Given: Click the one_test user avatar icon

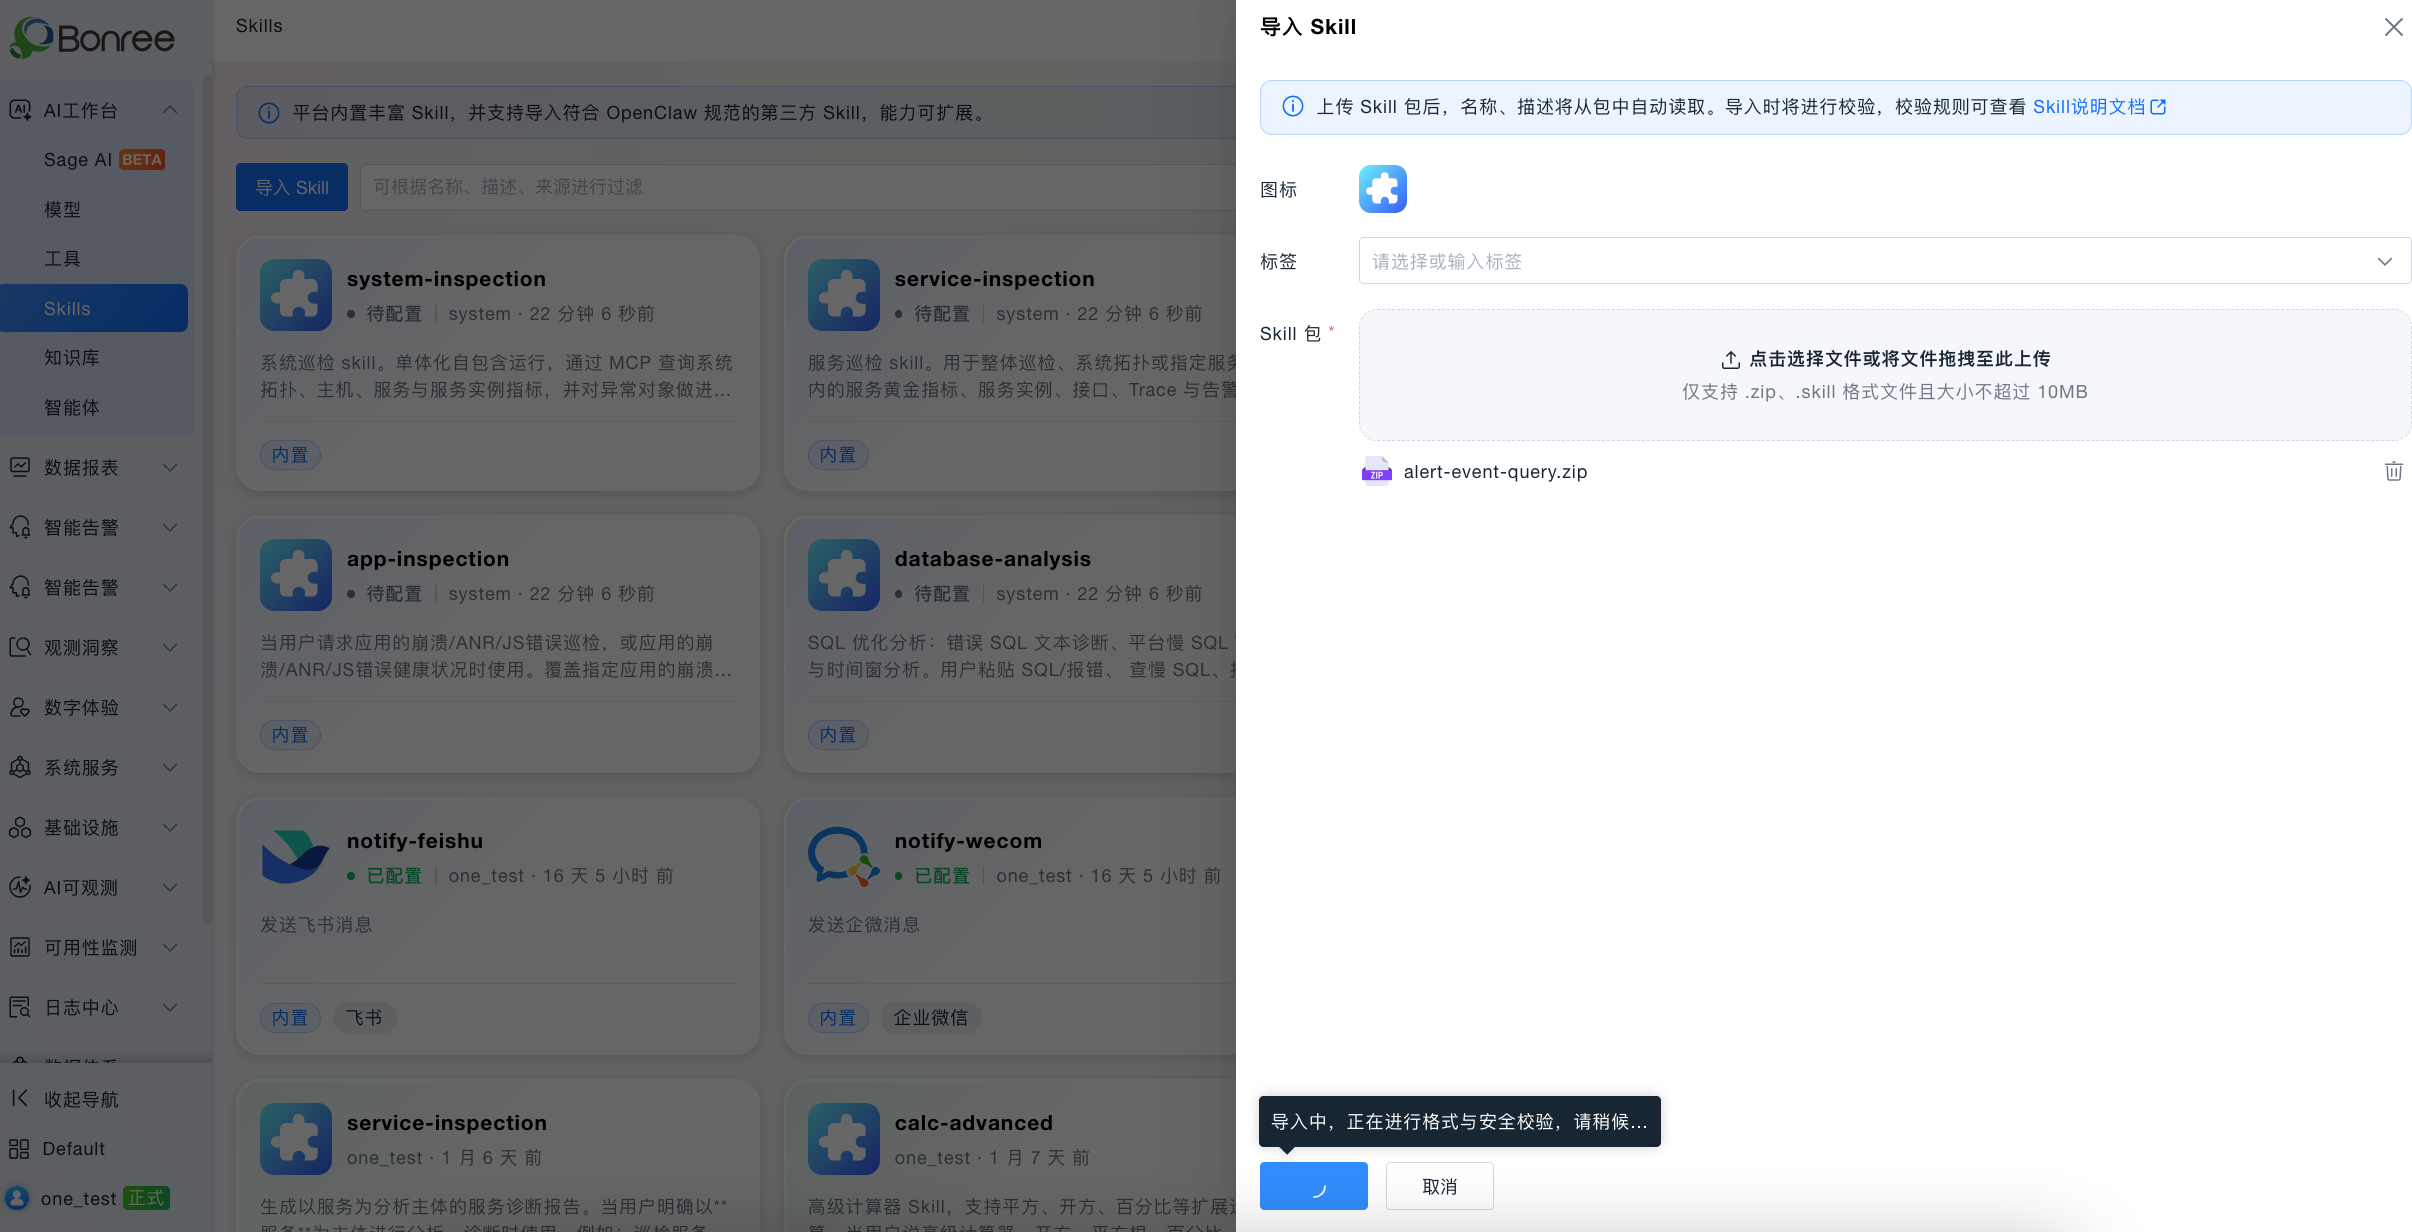Looking at the screenshot, I should click(x=17, y=1198).
